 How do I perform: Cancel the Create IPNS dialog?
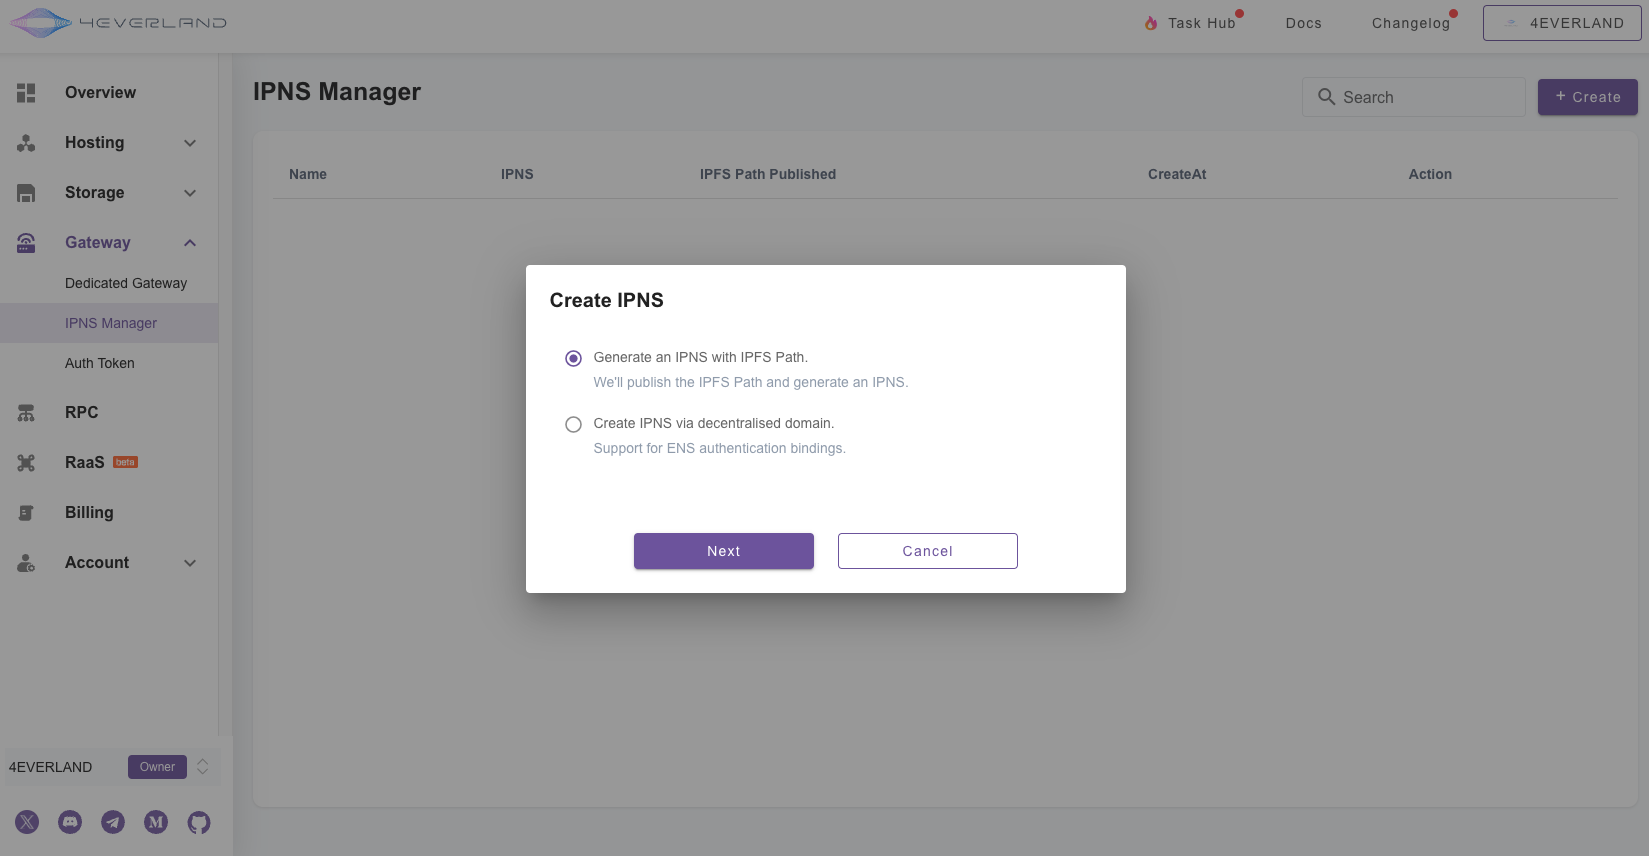point(927,551)
